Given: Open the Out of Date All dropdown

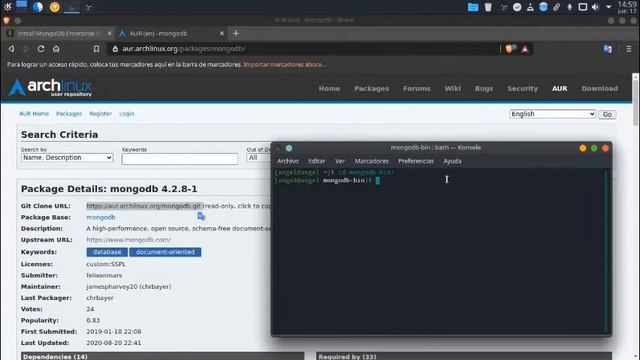Looking at the screenshot, I should tap(258, 158).
